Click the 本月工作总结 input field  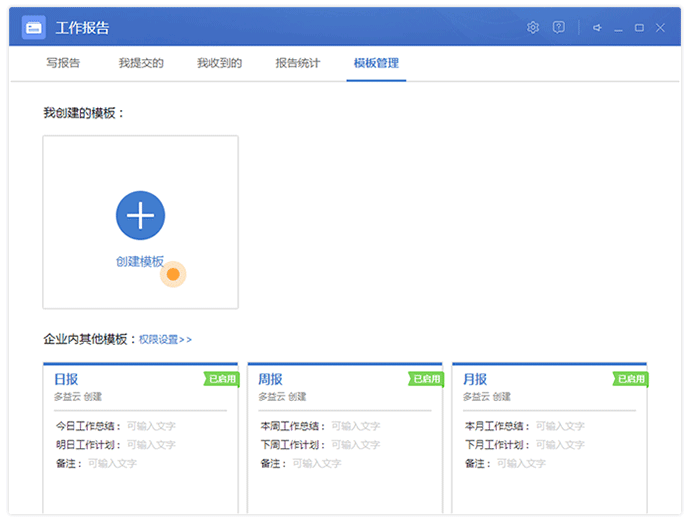click(x=560, y=426)
